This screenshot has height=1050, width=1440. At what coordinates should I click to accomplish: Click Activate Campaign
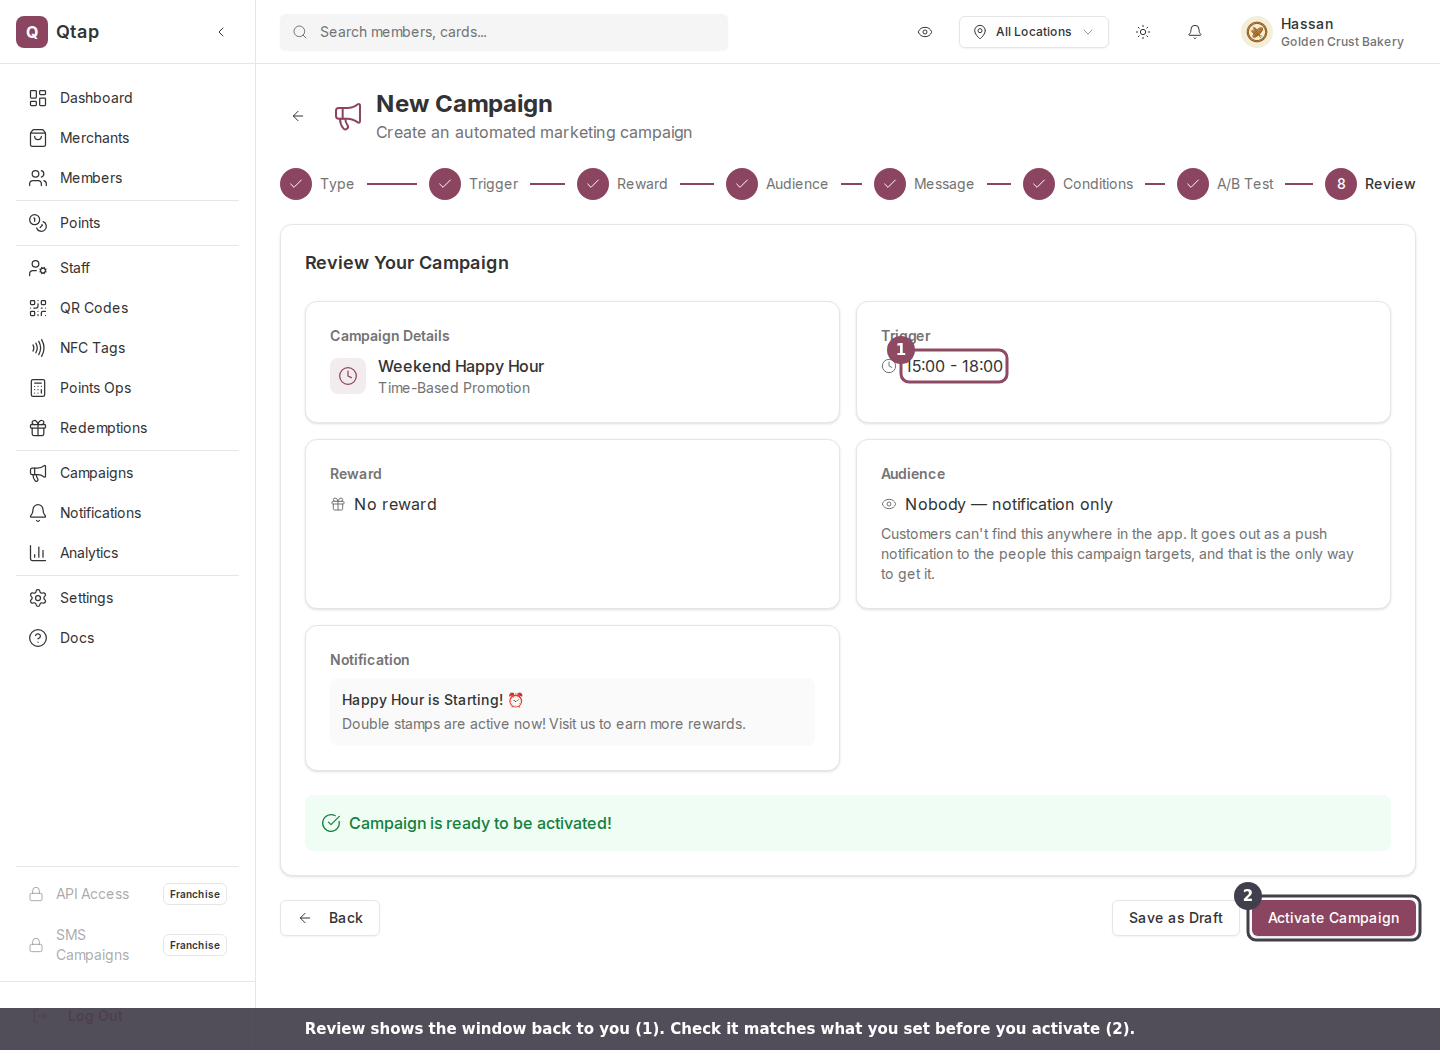(x=1334, y=918)
